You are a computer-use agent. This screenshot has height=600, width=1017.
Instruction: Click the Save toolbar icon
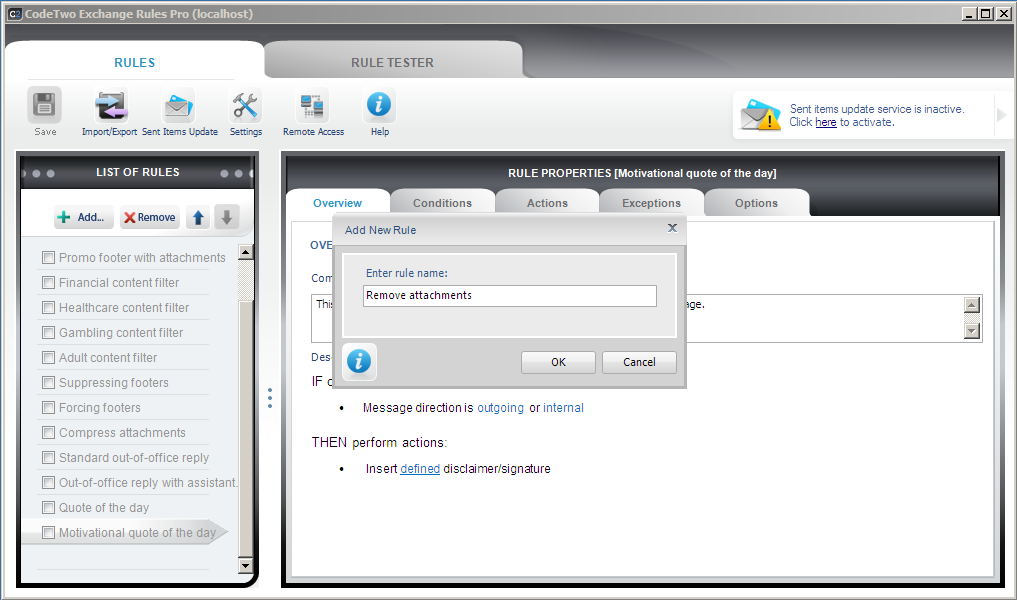pyautogui.click(x=45, y=105)
